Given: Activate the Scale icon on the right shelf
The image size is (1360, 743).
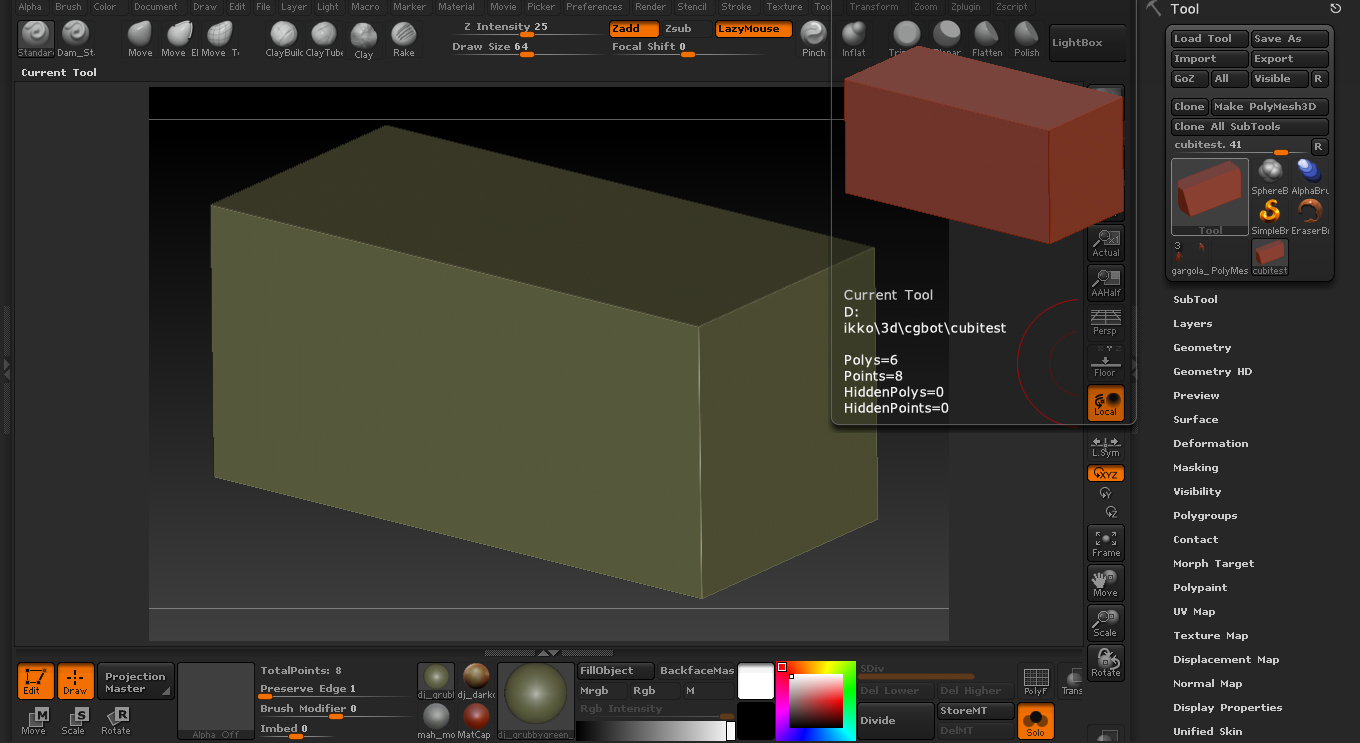Looking at the screenshot, I should click(x=1105, y=622).
